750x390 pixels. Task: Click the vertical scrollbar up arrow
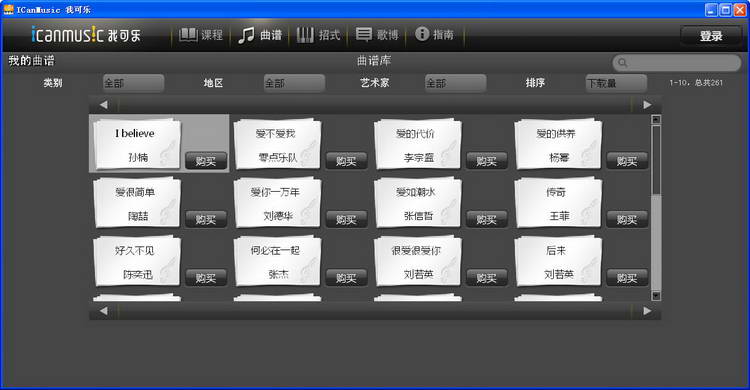tap(656, 119)
